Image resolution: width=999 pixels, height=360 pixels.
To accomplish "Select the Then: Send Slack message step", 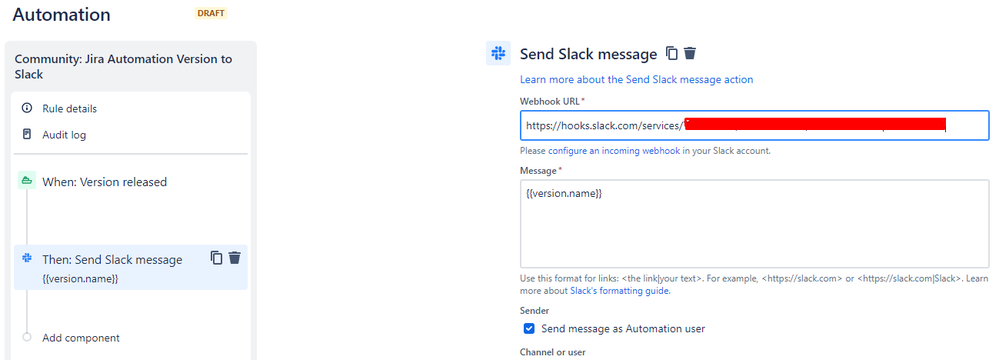I will (x=131, y=268).
